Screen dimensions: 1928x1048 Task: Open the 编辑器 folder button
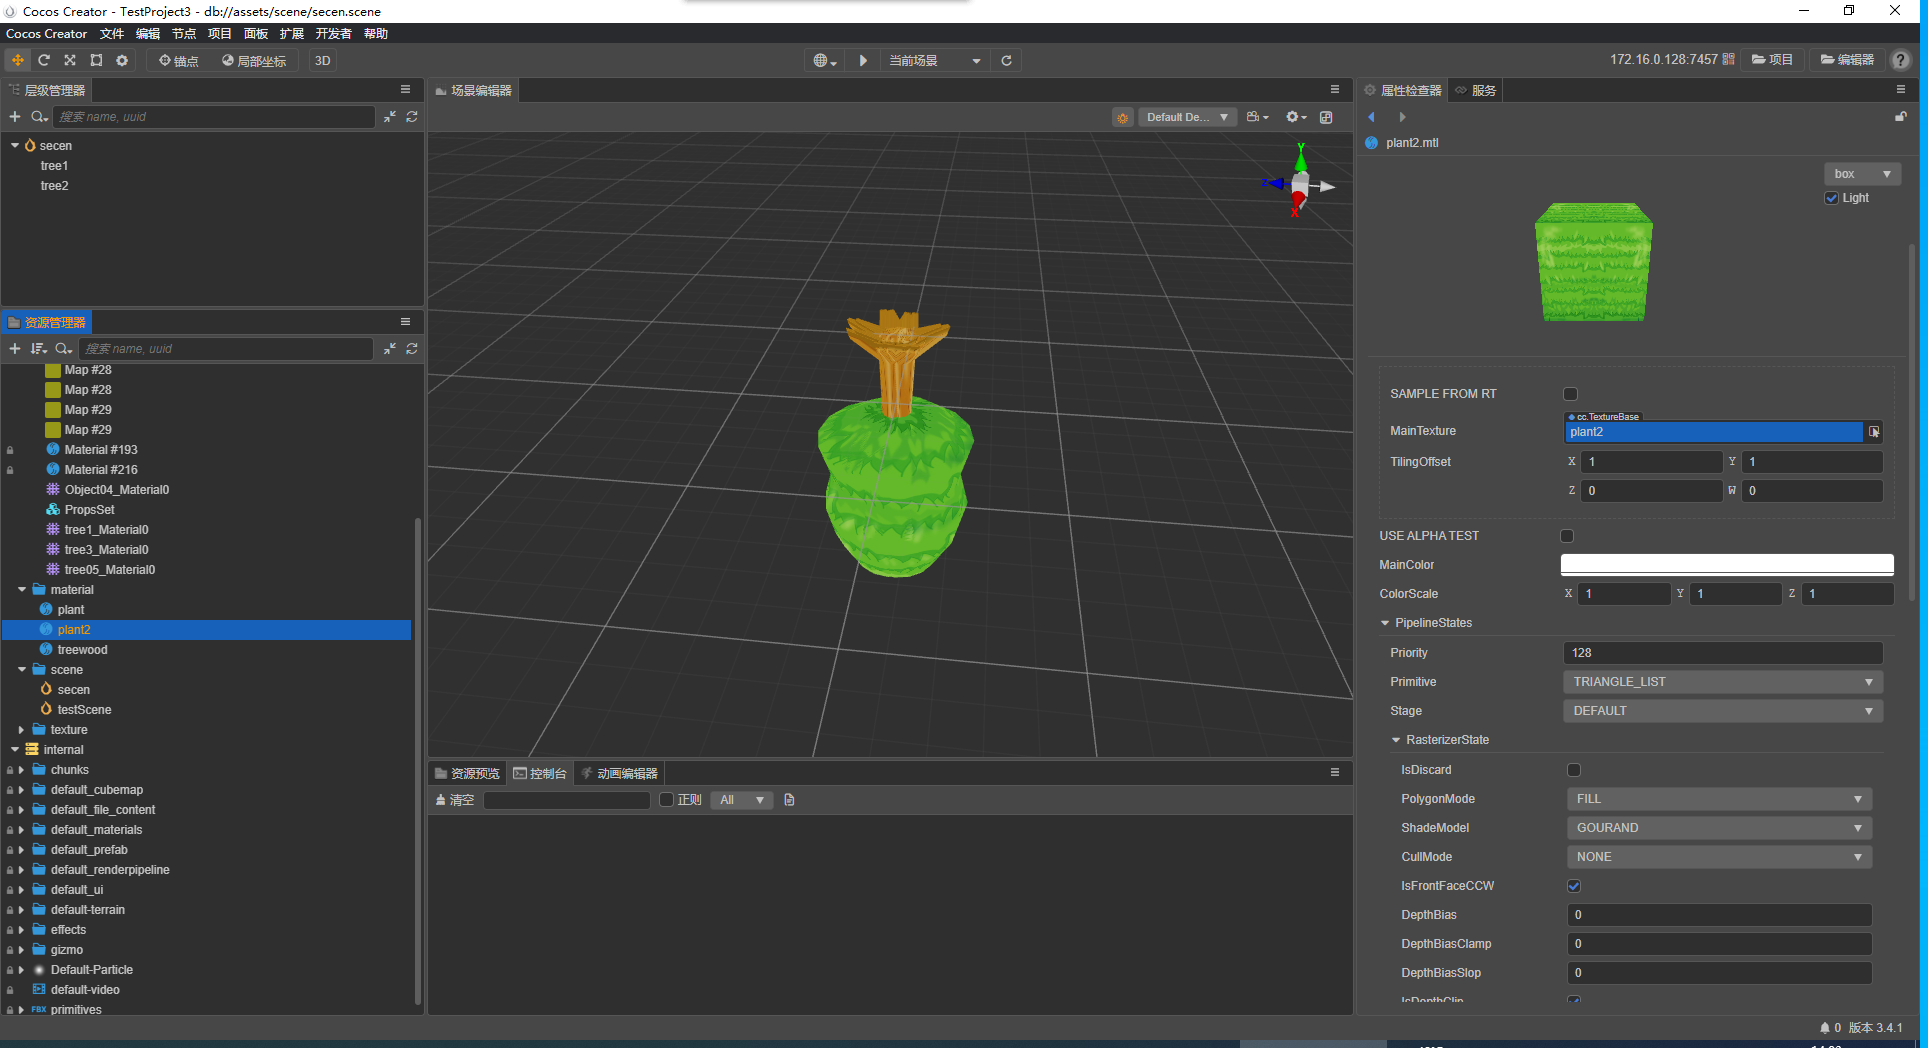click(x=1847, y=60)
